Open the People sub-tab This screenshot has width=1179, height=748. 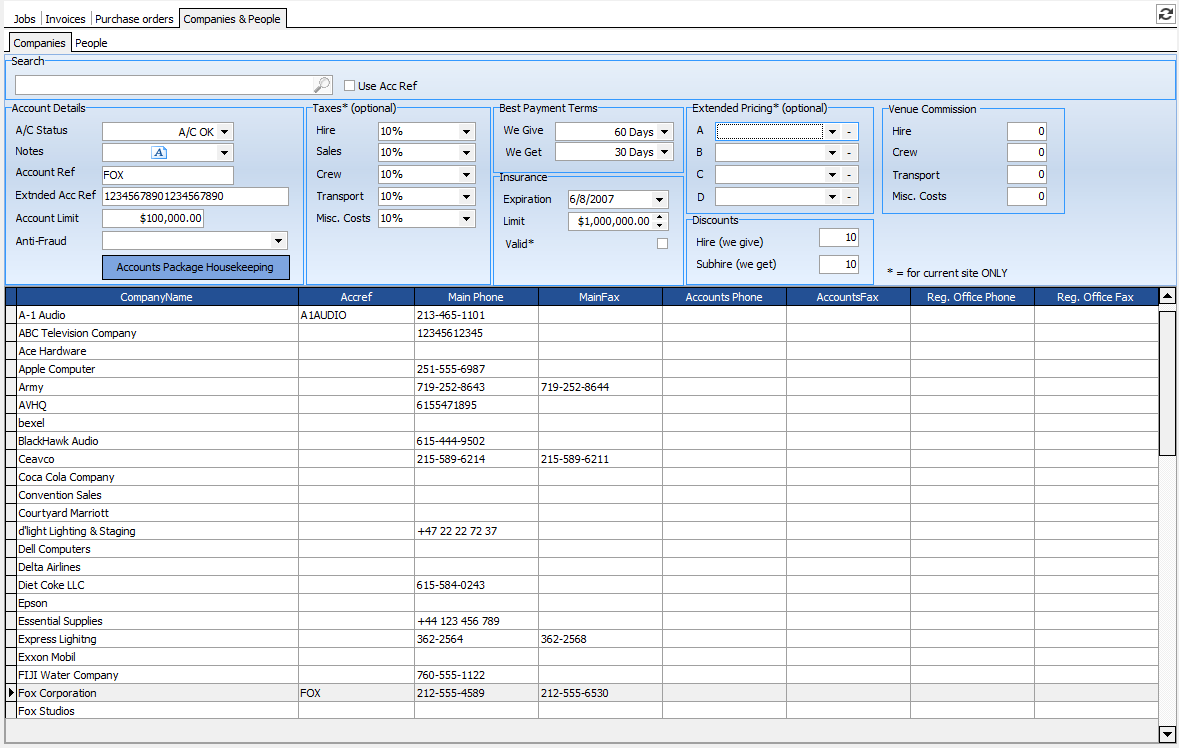coord(91,43)
